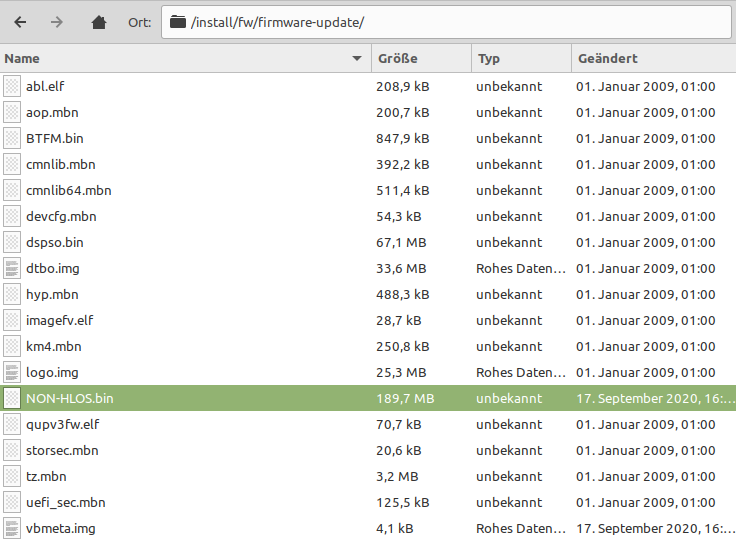
Task: Click the size value 33,6 MB
Action: 401,268
